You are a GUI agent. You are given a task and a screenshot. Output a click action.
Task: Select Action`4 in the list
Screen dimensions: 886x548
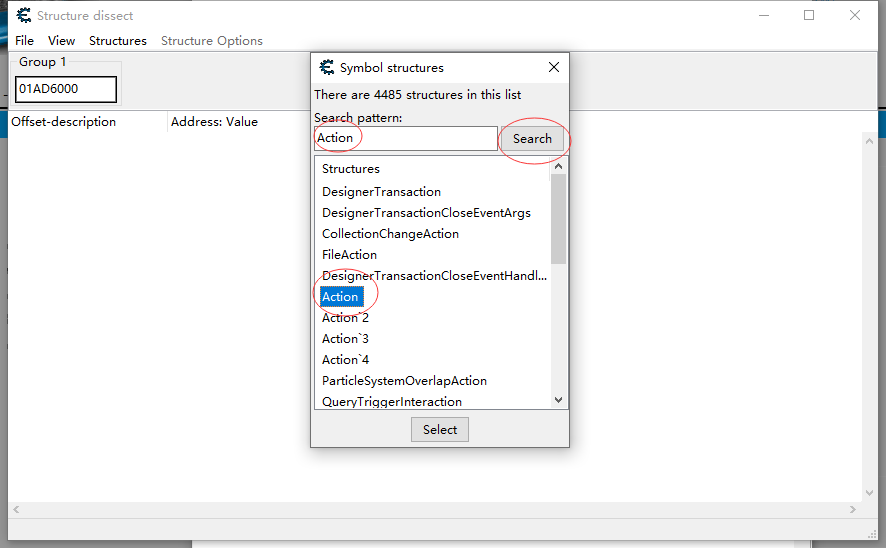point(345,360)
